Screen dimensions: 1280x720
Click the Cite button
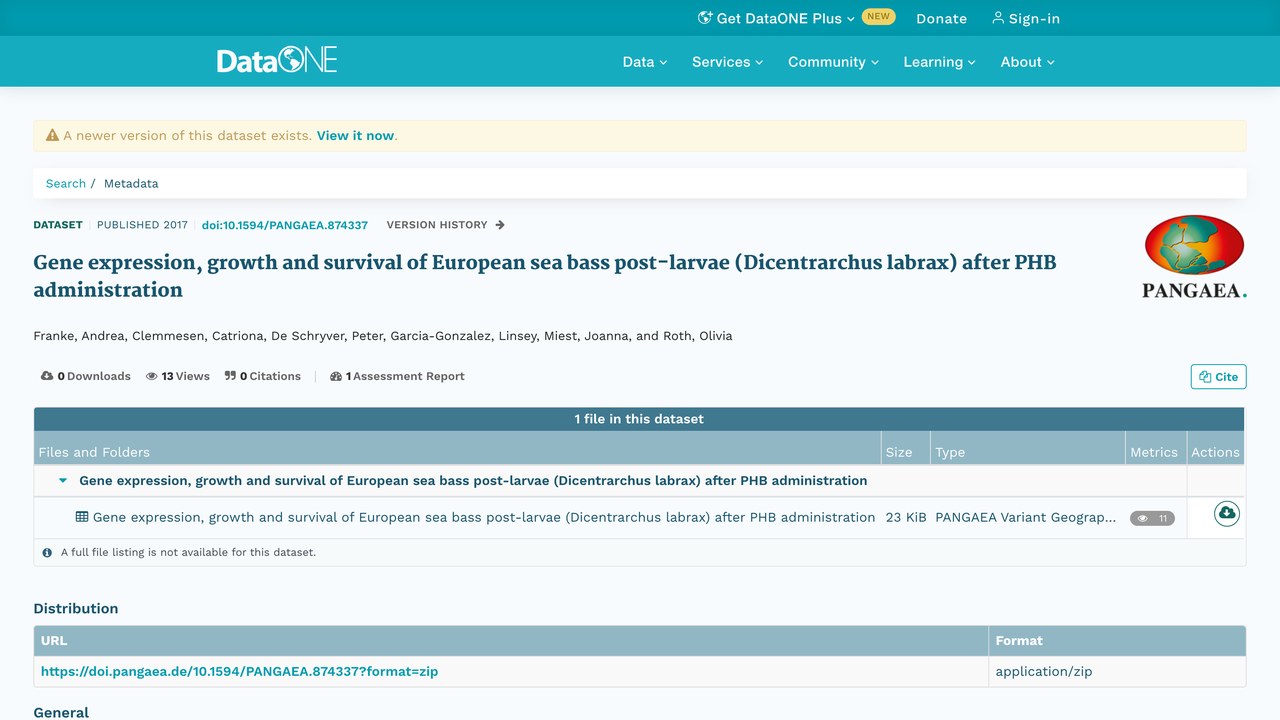point(1218,376)
